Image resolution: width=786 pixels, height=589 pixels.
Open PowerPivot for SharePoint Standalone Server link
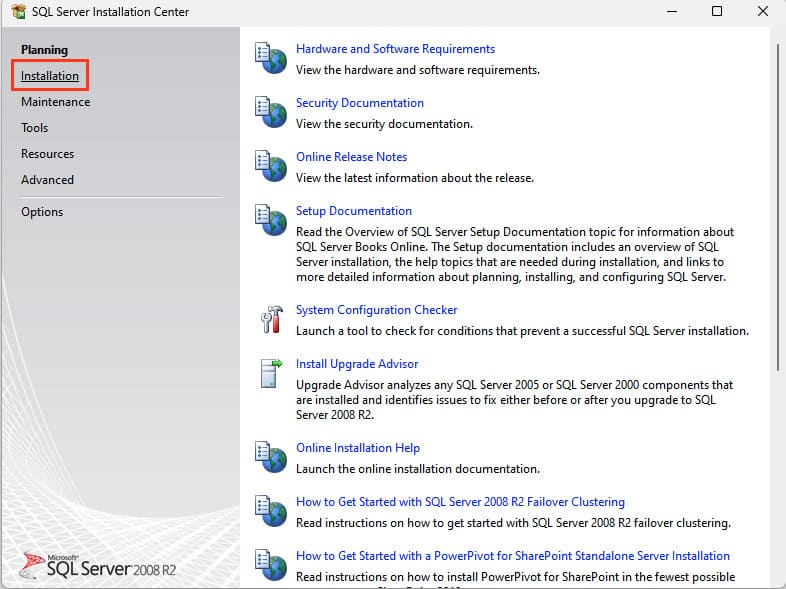512,556
